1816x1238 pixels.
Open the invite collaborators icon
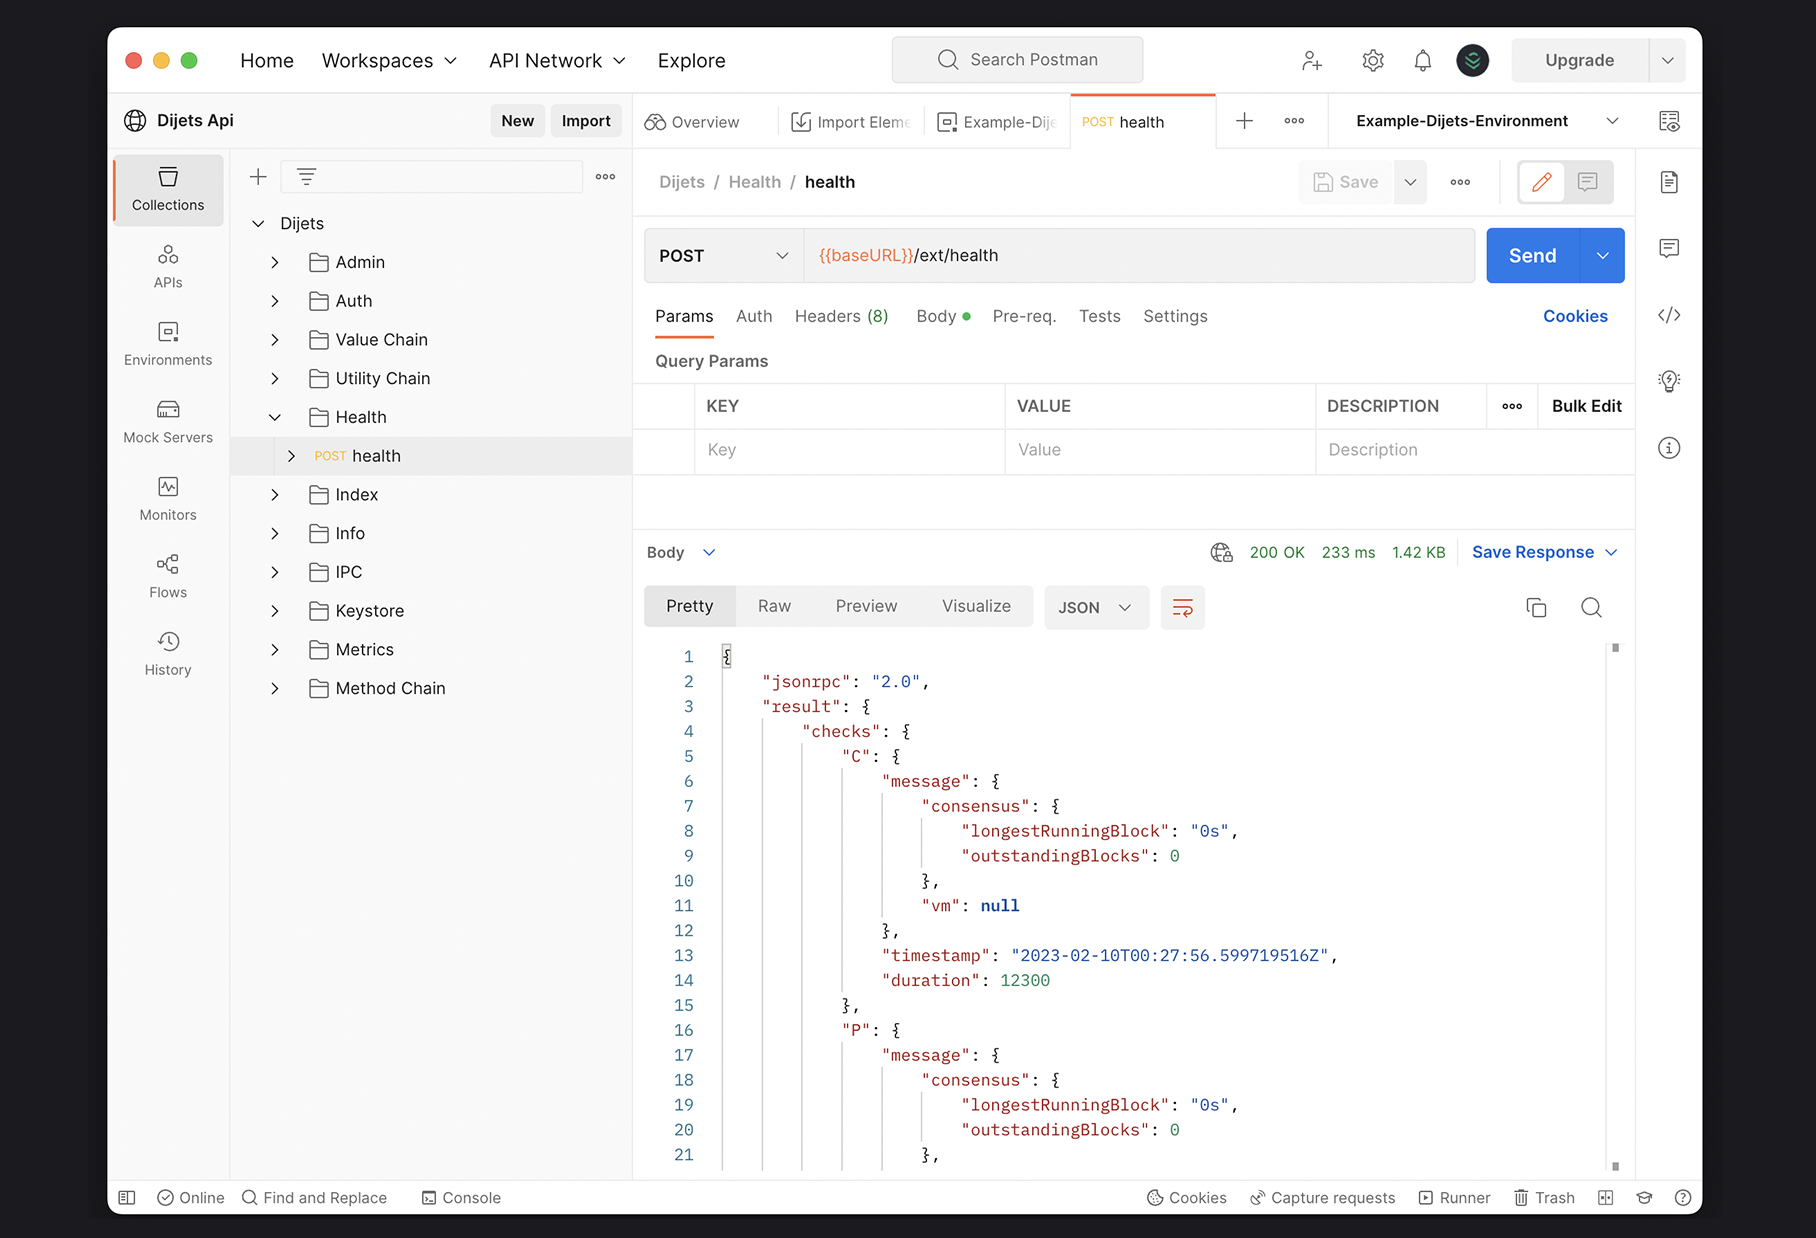coord(1312,60)
